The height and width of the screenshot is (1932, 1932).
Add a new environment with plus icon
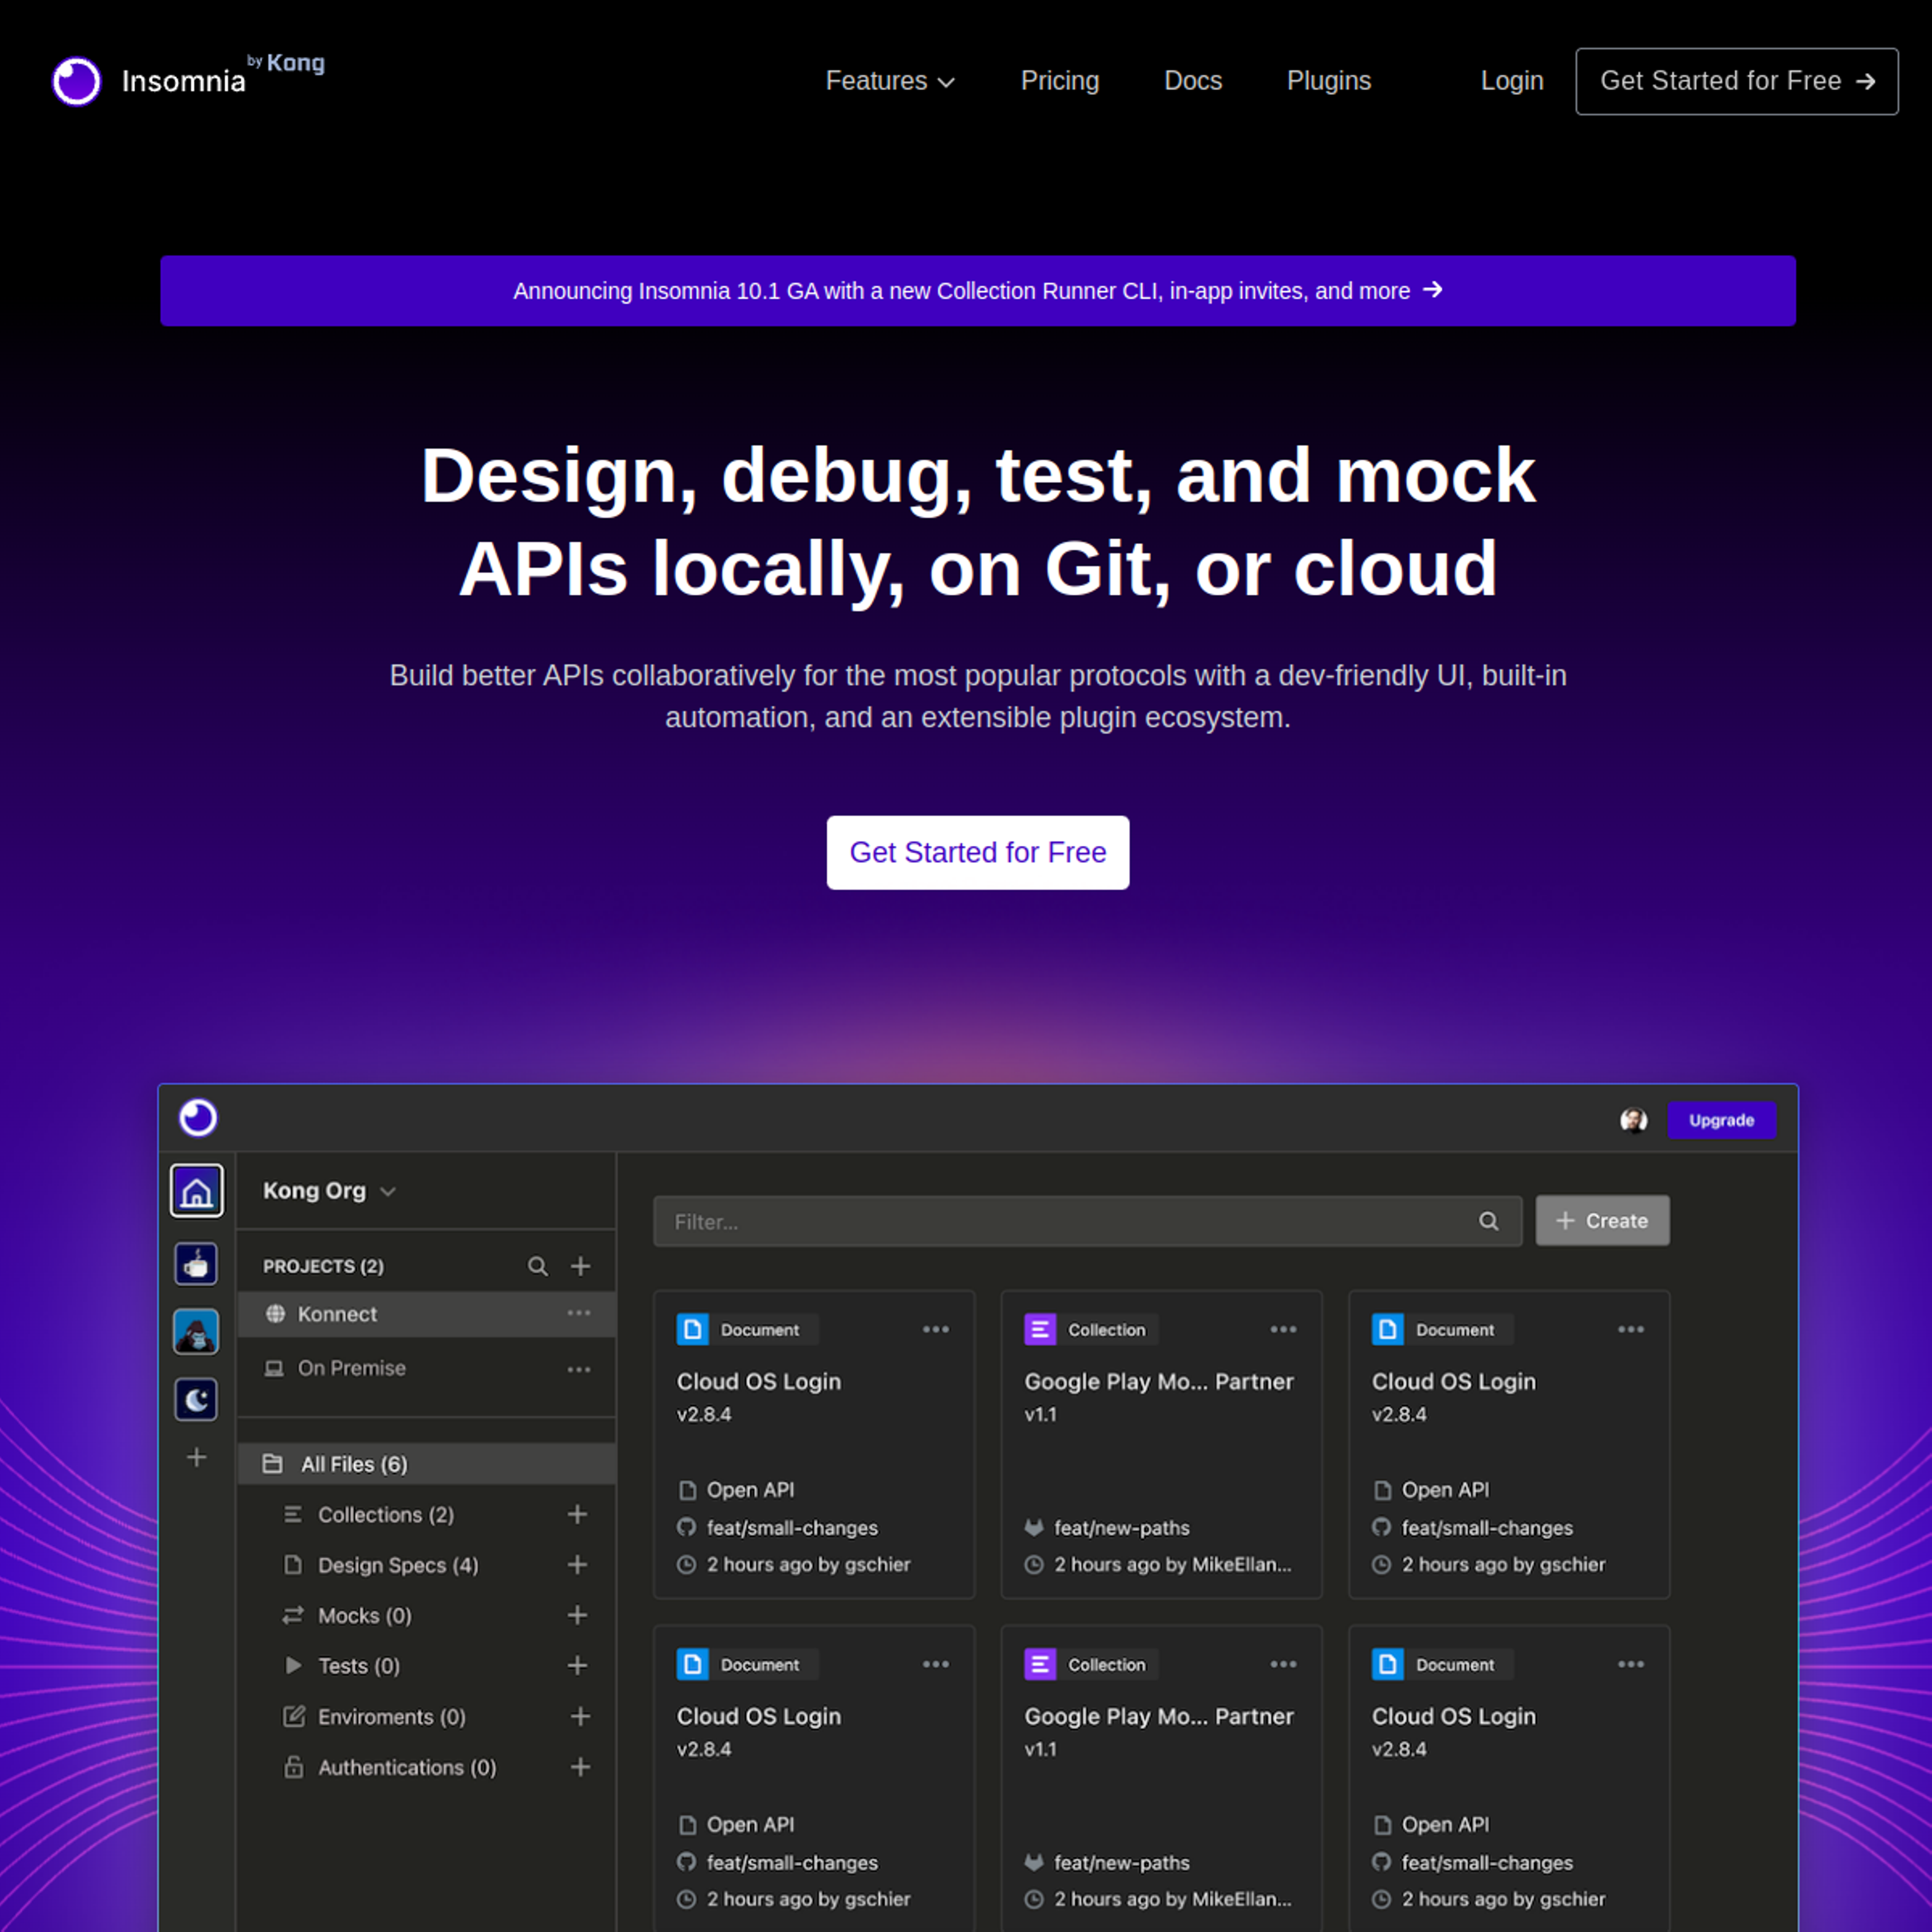pos(579,1716)
